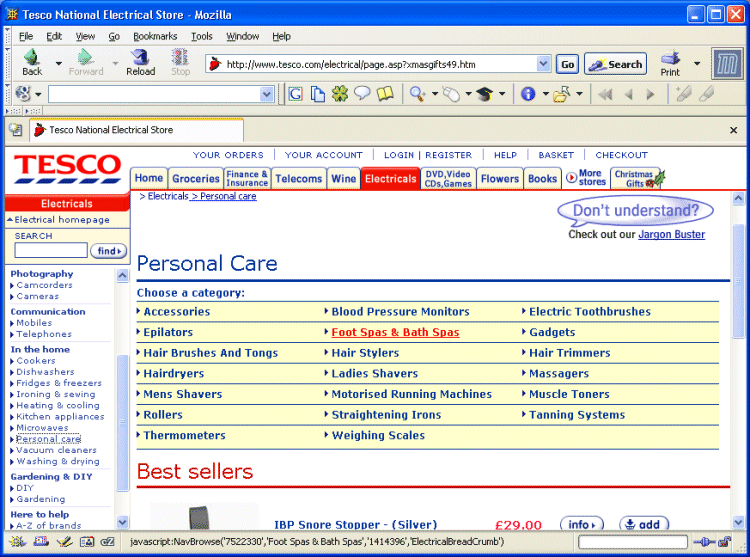Click the Go button

coord(567,64)
